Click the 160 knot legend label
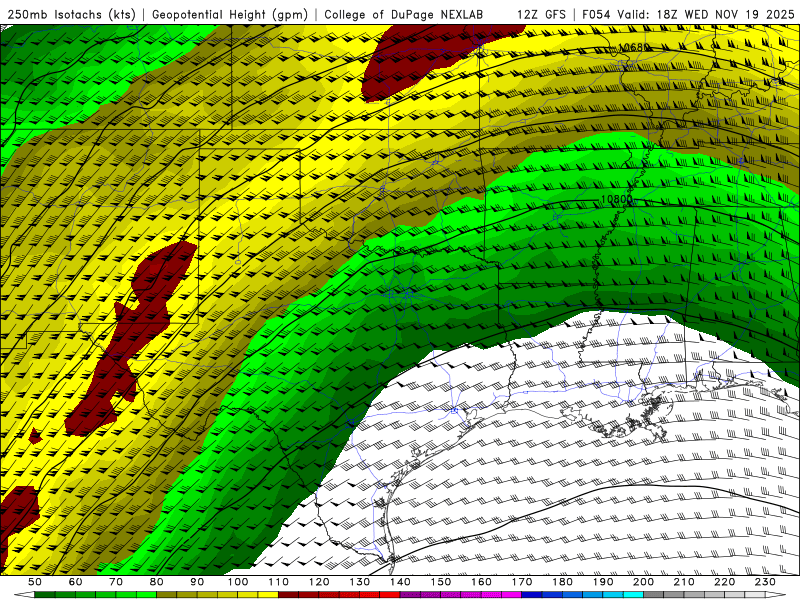The height and width of the screenshot is (600, 800). click(x=482, y=582)
